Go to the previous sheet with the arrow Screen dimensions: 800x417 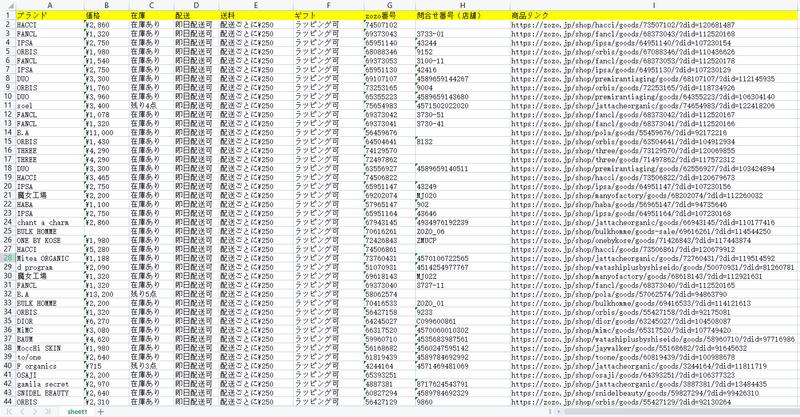[22, 411]
